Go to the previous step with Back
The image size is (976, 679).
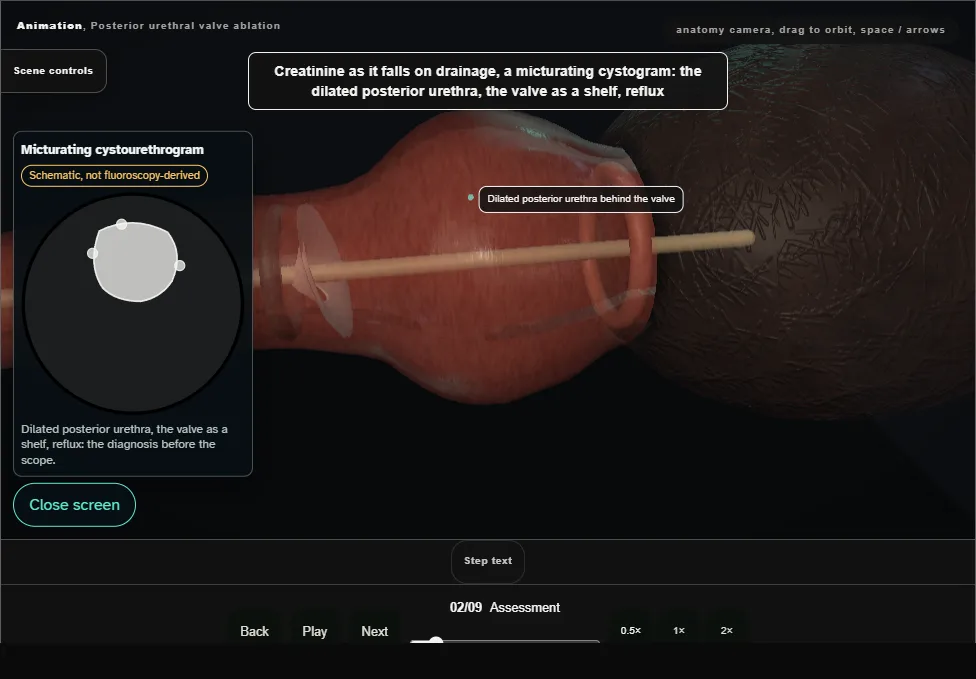coord(255,631)
